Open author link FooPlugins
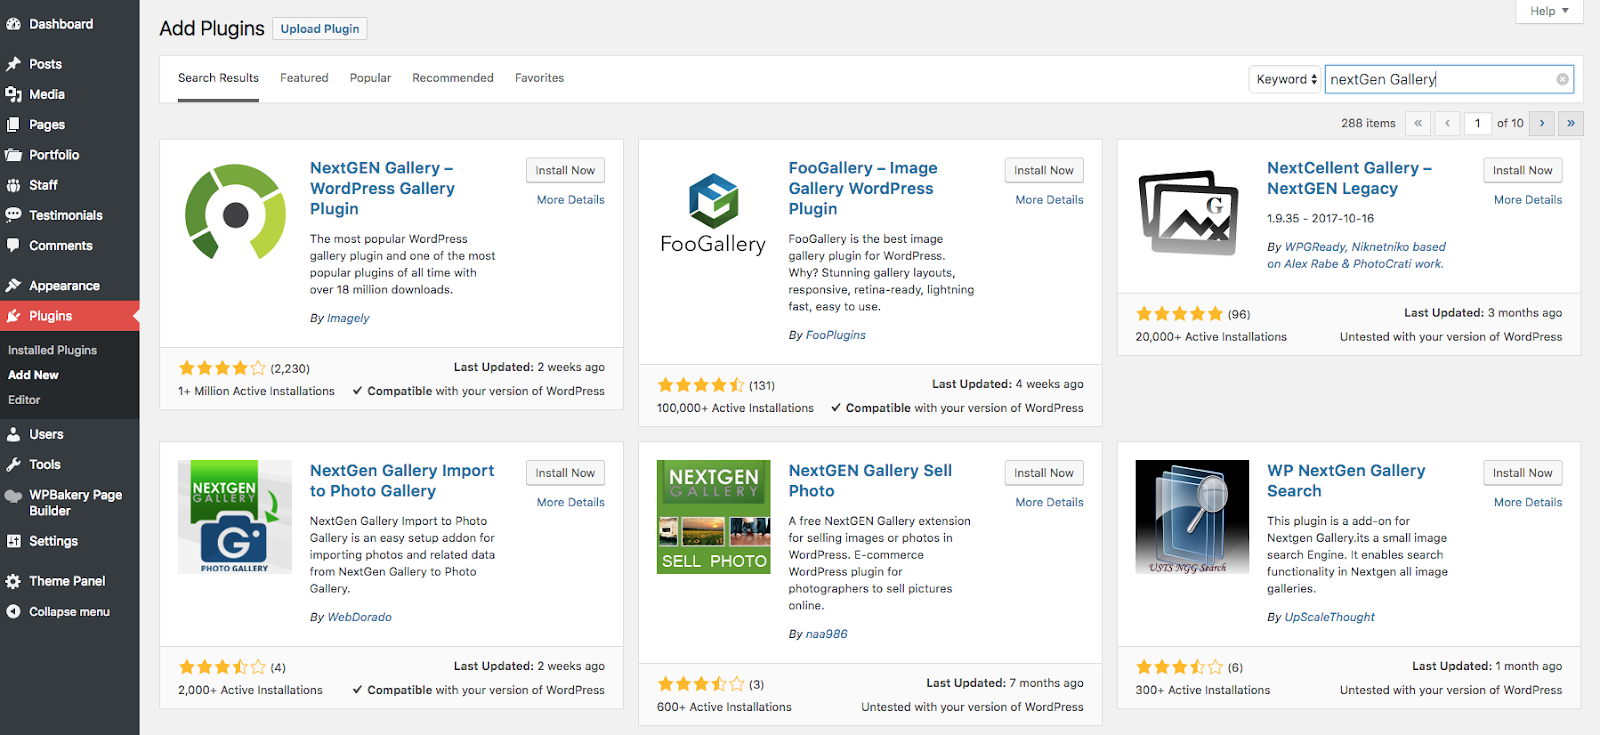The width and height of the screenshot is (1600, 735). coord(836,335)
